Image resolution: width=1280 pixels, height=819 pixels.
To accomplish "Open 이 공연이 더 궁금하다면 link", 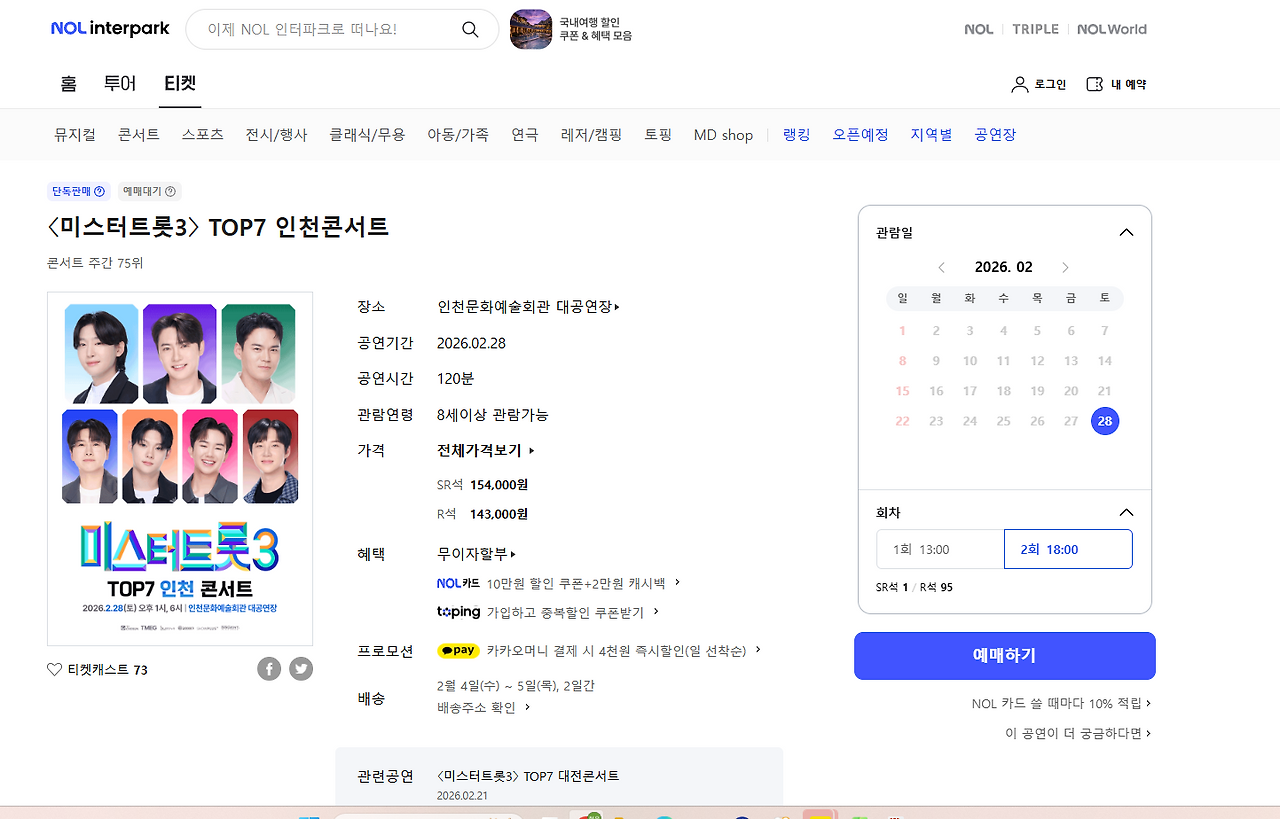I will pyautogui.click(x=1078, y=733).
